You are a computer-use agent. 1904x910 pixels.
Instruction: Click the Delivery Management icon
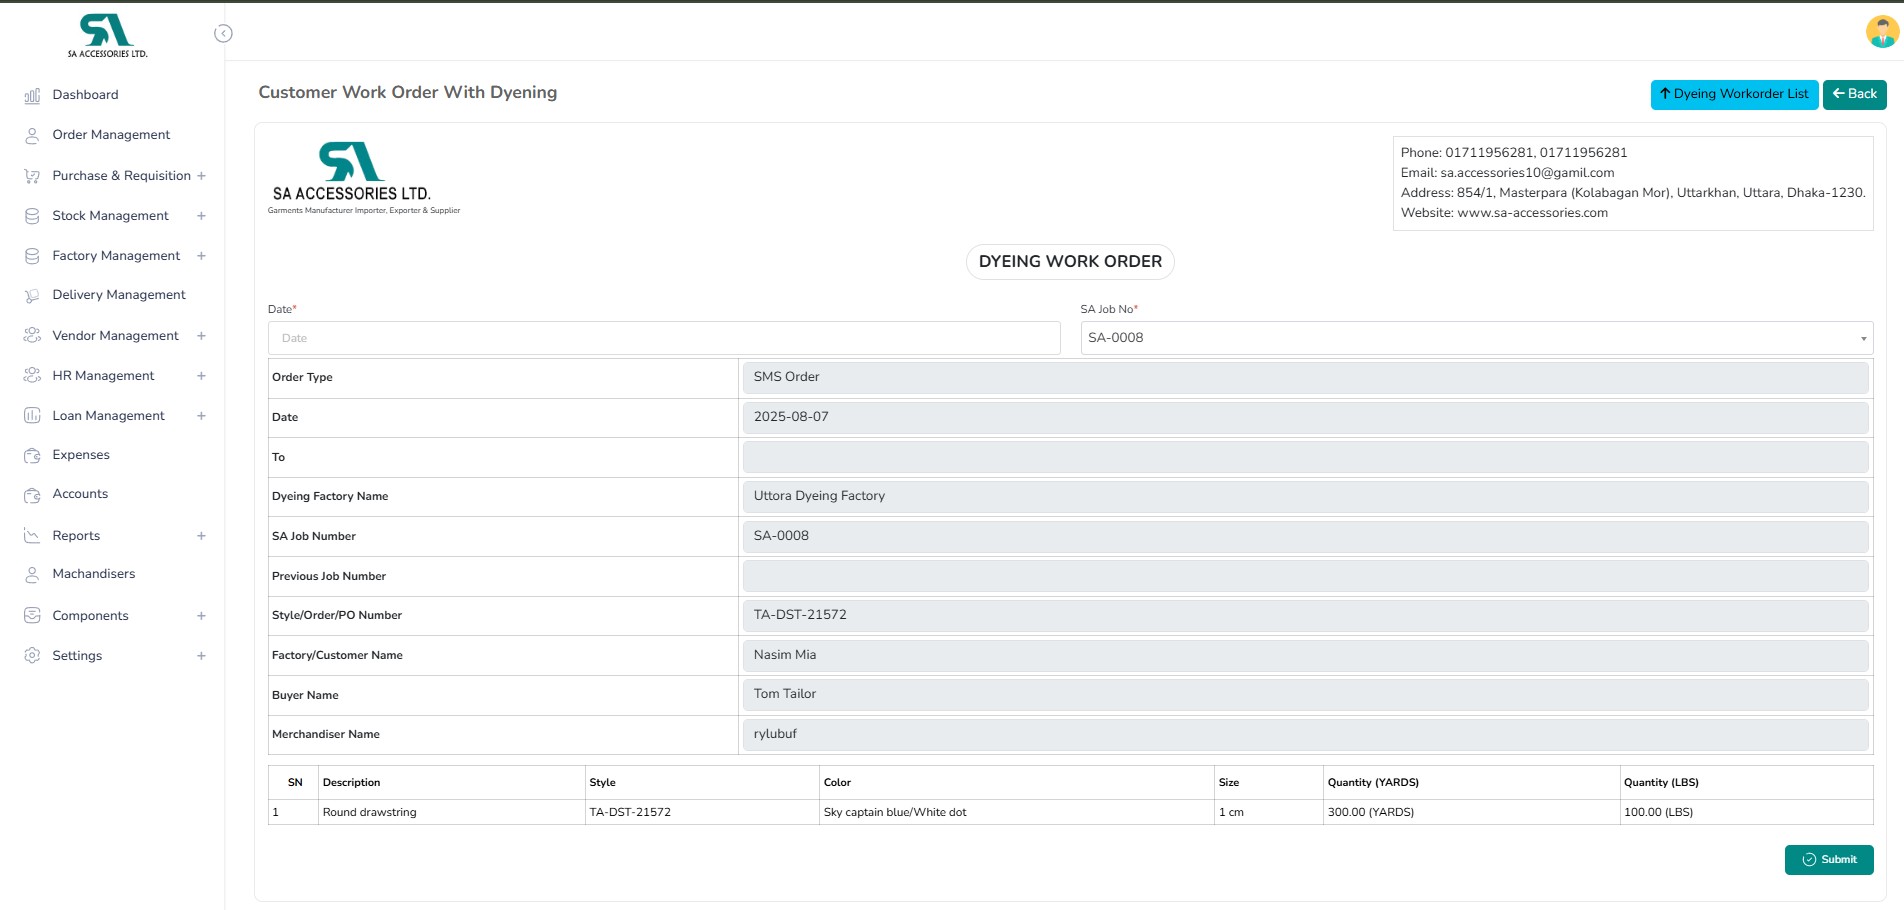tap(32, 295)
